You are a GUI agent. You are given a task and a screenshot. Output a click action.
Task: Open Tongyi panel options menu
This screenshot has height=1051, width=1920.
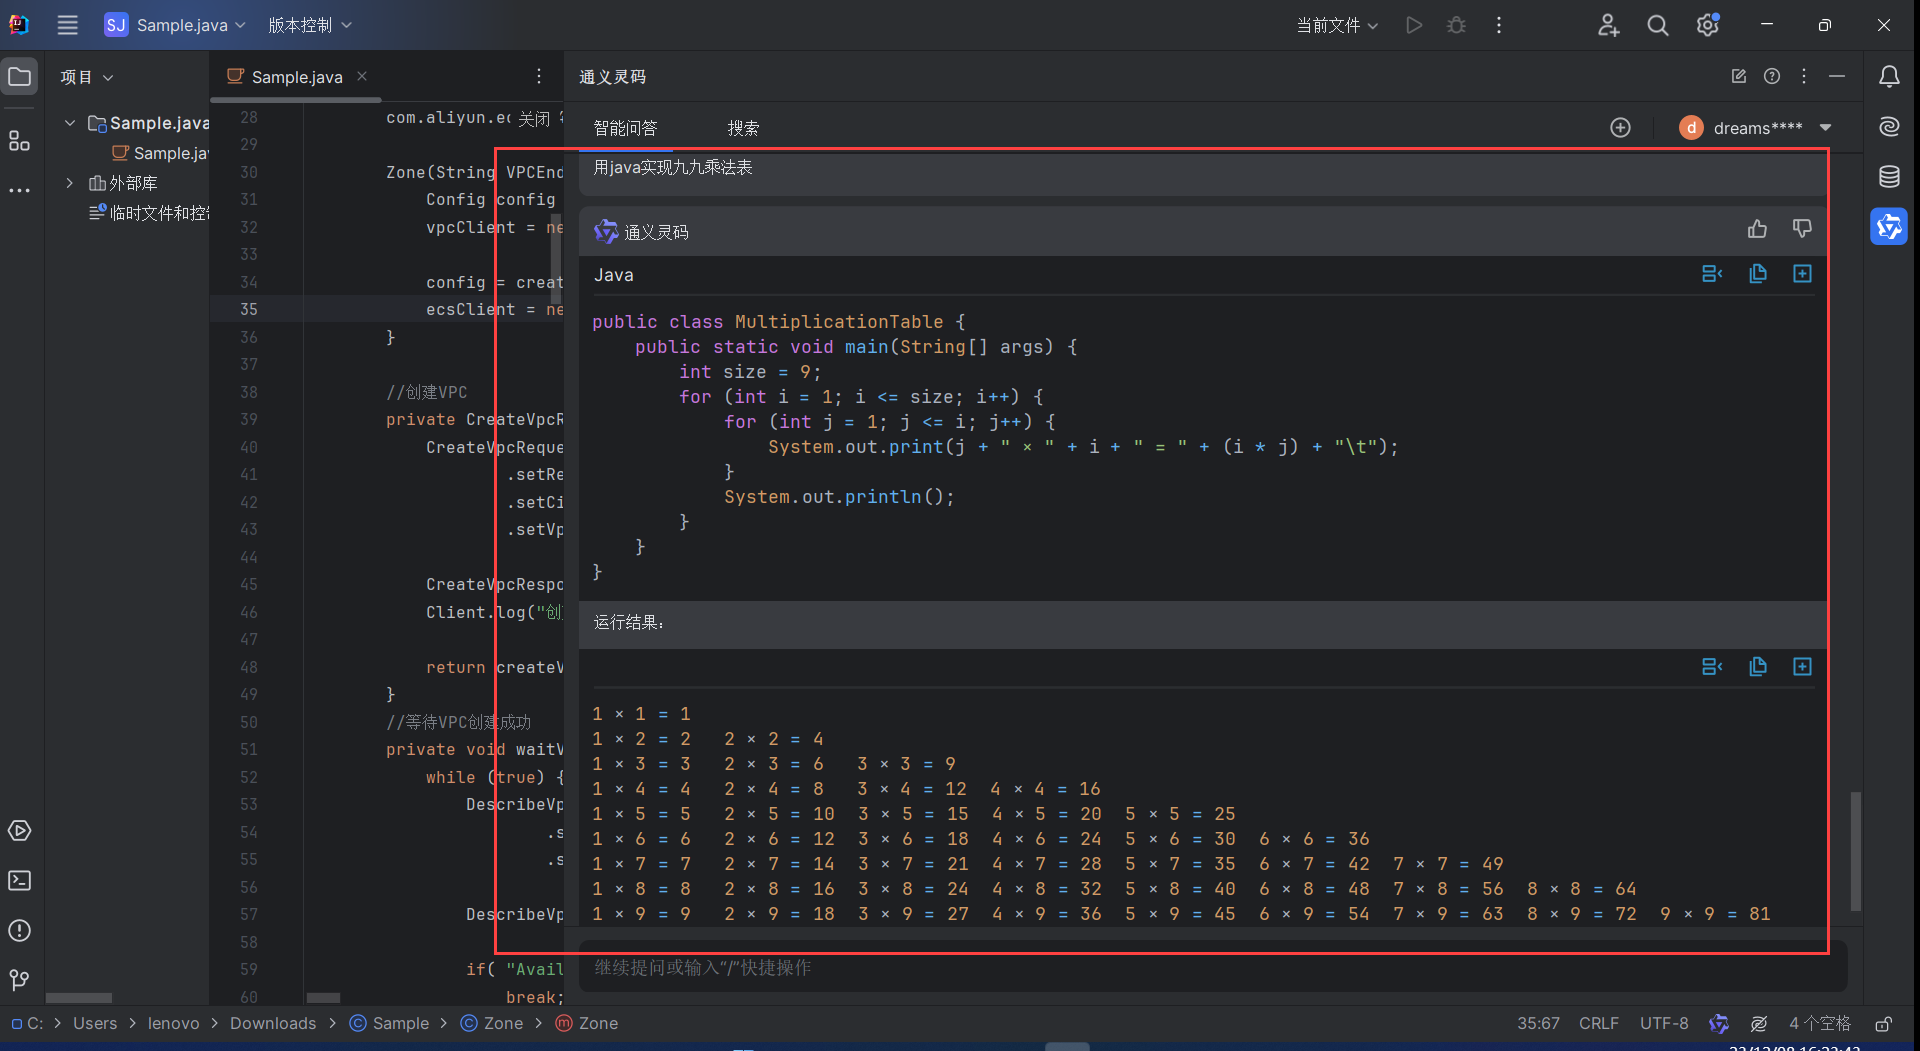point(1804,76)
